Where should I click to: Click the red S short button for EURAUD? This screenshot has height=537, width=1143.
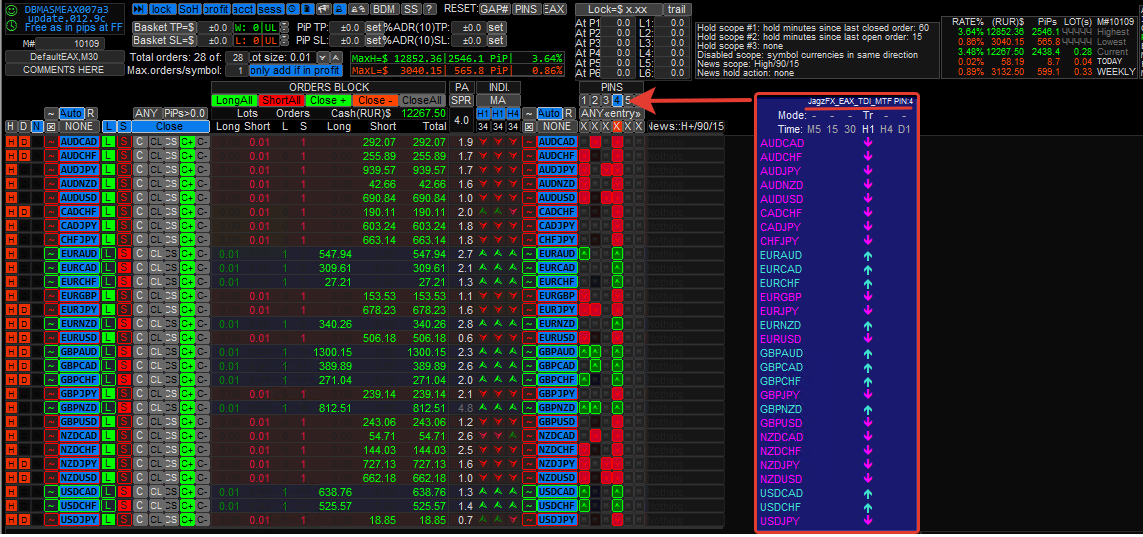[124, 254]
